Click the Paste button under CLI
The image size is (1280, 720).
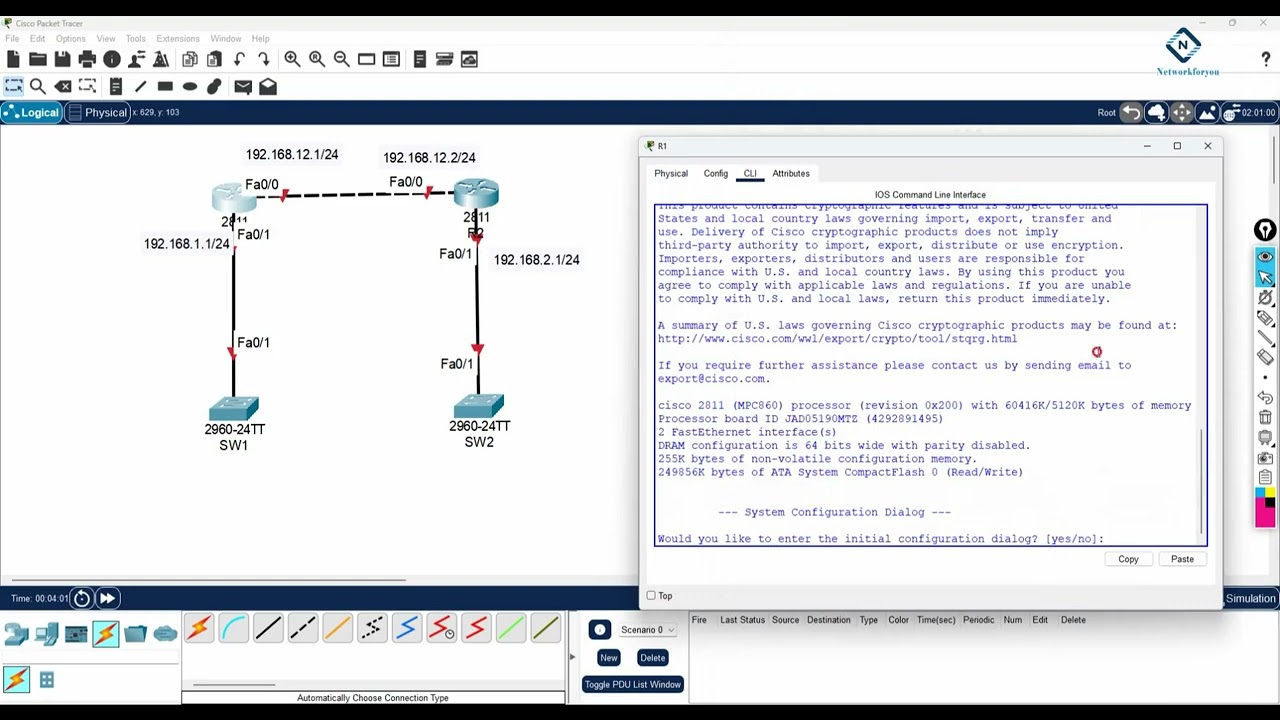click(1182, 560)
